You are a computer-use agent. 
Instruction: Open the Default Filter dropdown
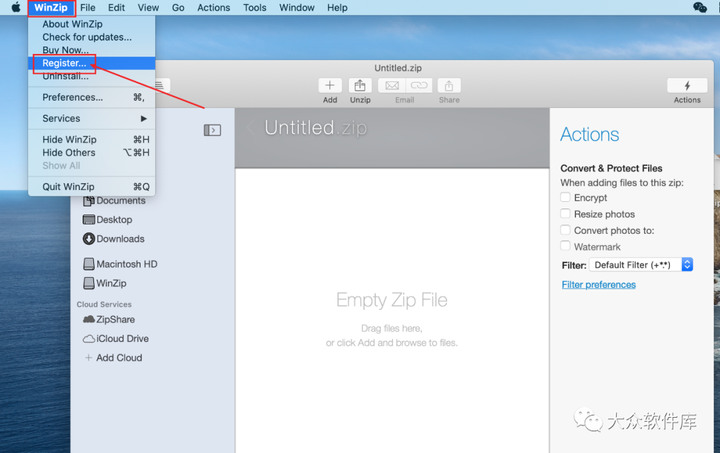(x=641, y=265)
